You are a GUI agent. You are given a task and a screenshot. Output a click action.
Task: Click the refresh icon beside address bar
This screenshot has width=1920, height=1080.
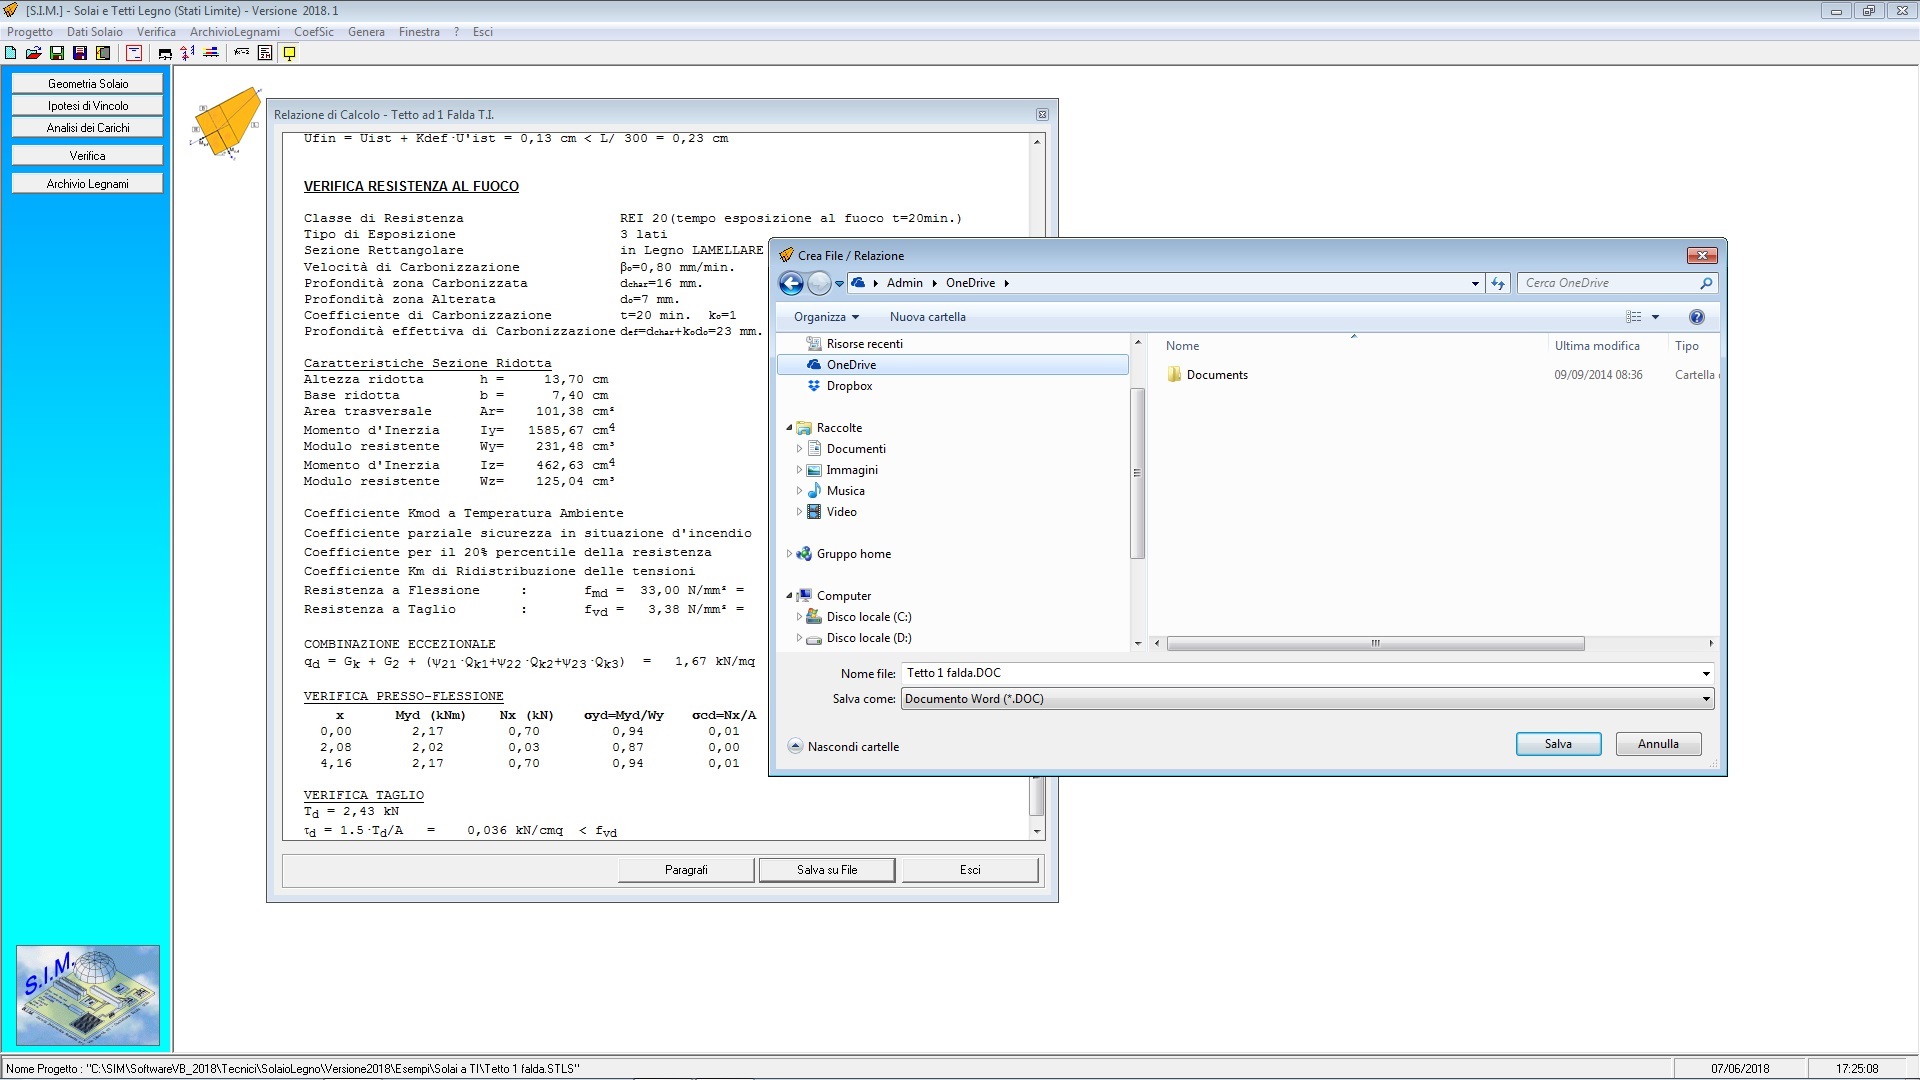[1498, 284]
